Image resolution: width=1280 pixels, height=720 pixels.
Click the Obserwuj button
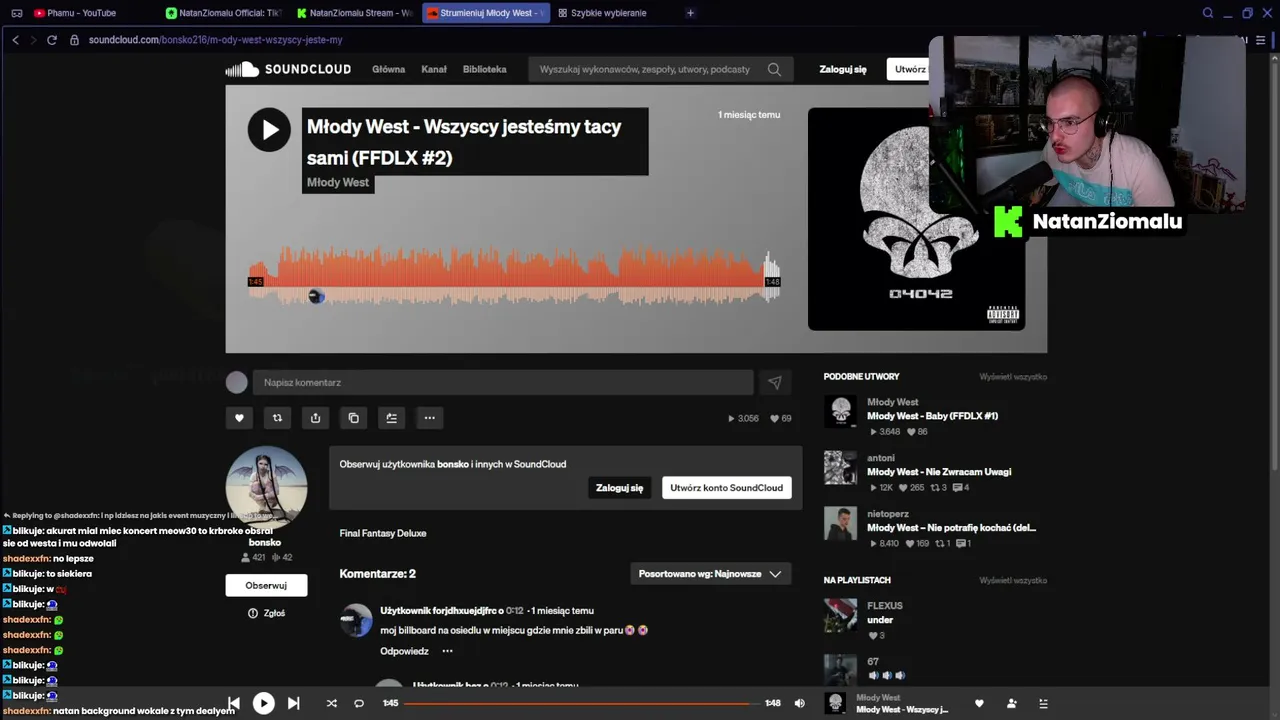266,585
